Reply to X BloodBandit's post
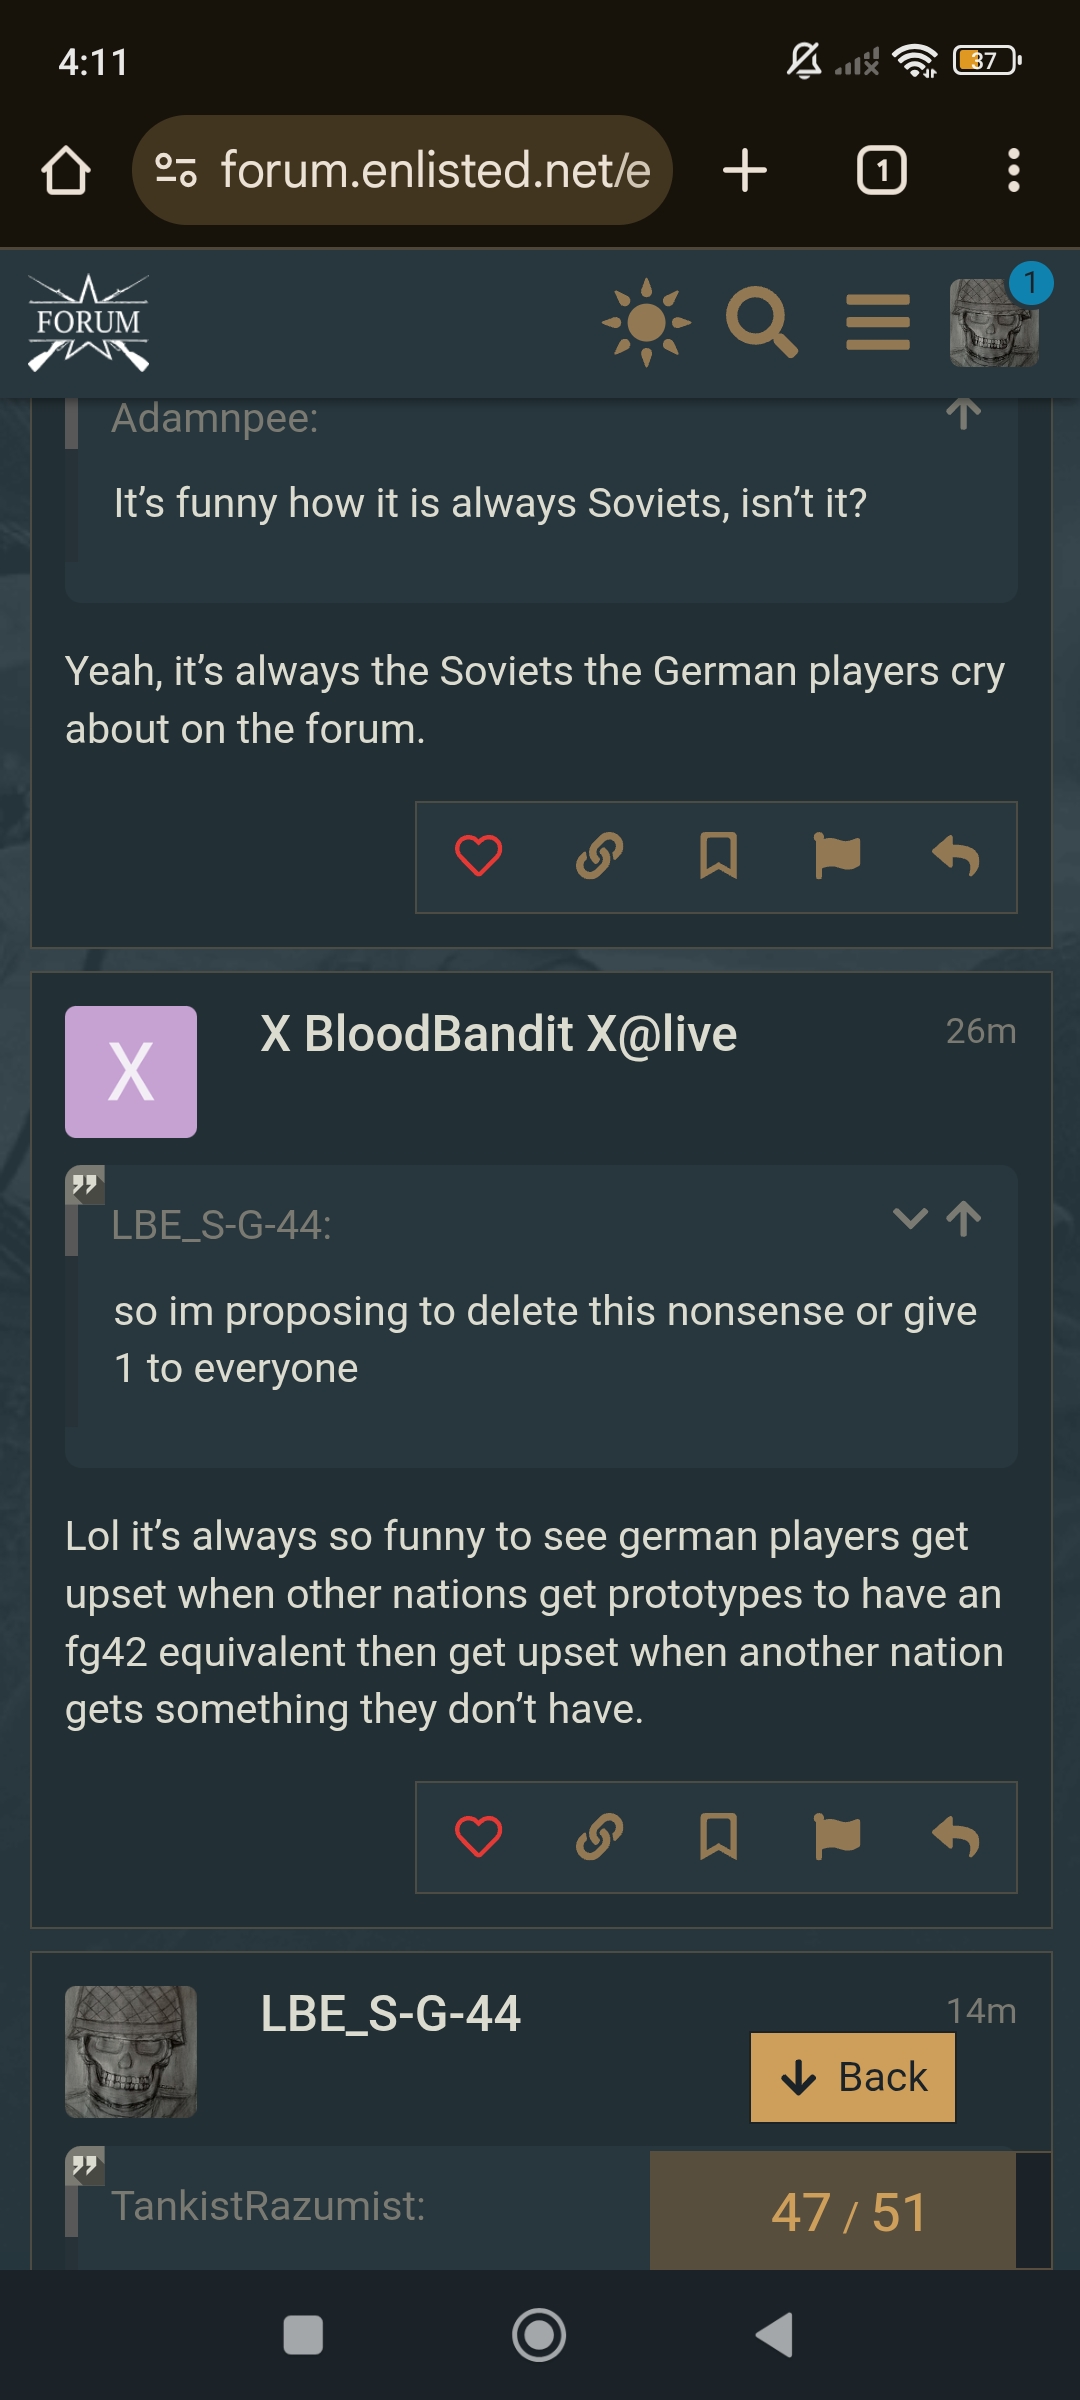Image resolution: width=1080 pixels, height=2400 pixels. (x=956, y=1836)
